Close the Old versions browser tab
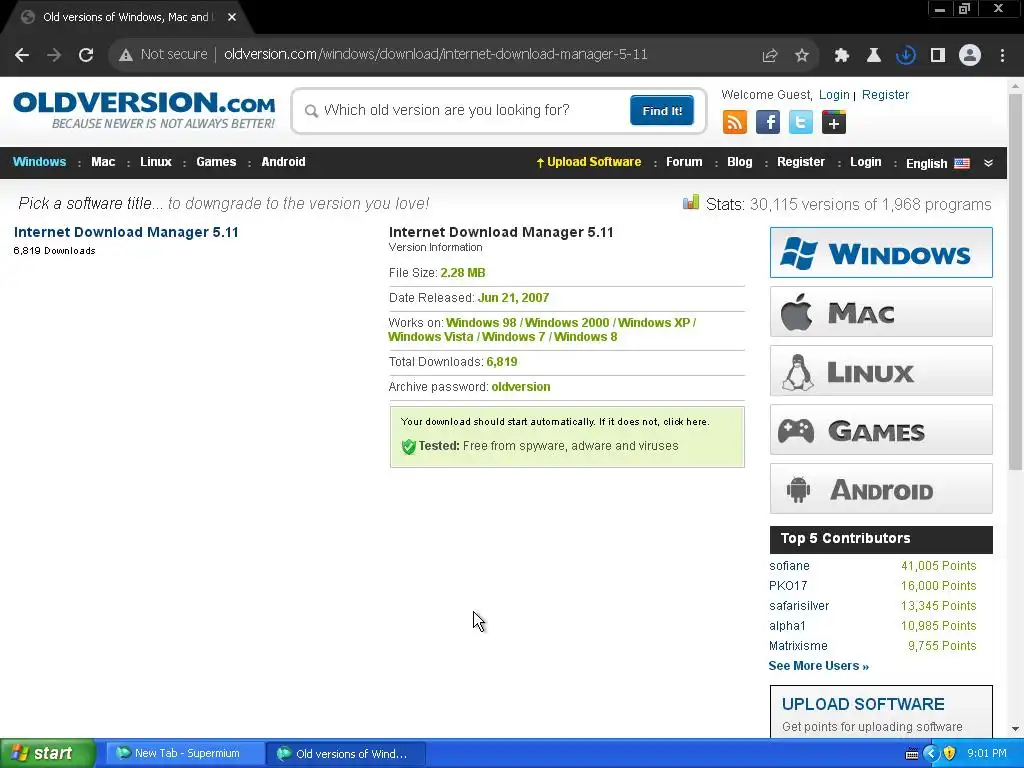The width and height of the screenshot is (1024, 768). [232, 17]
